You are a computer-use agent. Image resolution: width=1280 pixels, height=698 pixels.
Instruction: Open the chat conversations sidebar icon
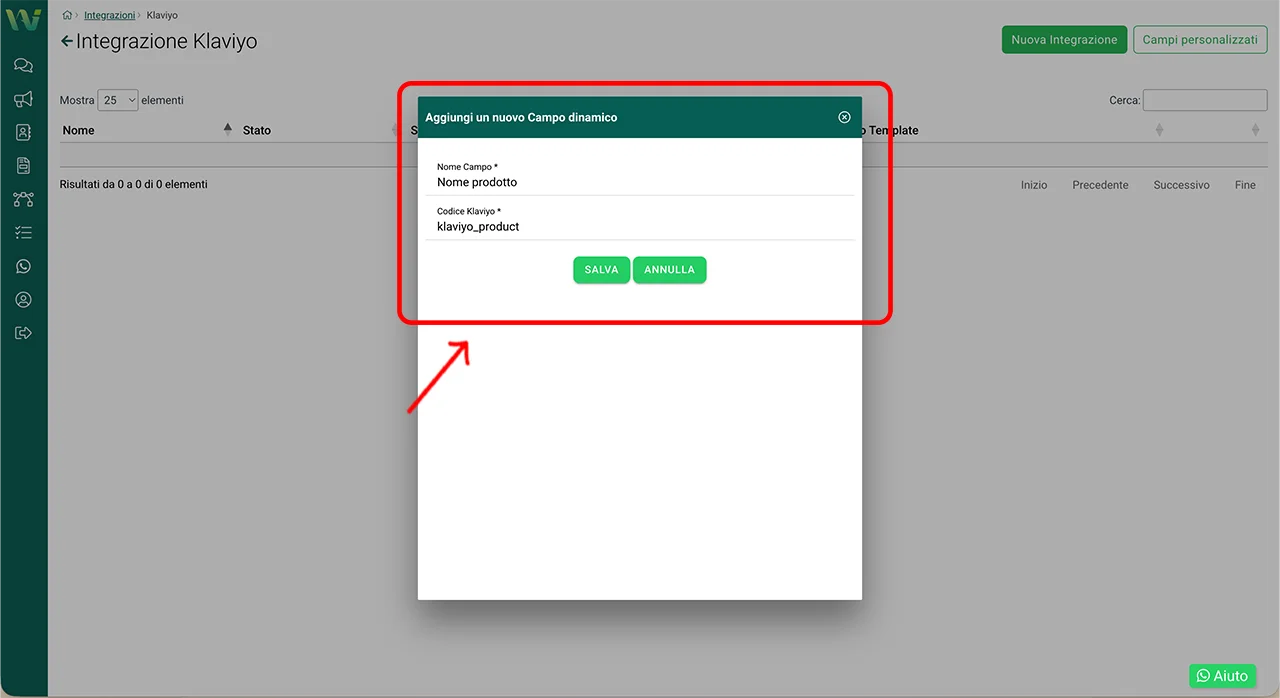(23, 66)
